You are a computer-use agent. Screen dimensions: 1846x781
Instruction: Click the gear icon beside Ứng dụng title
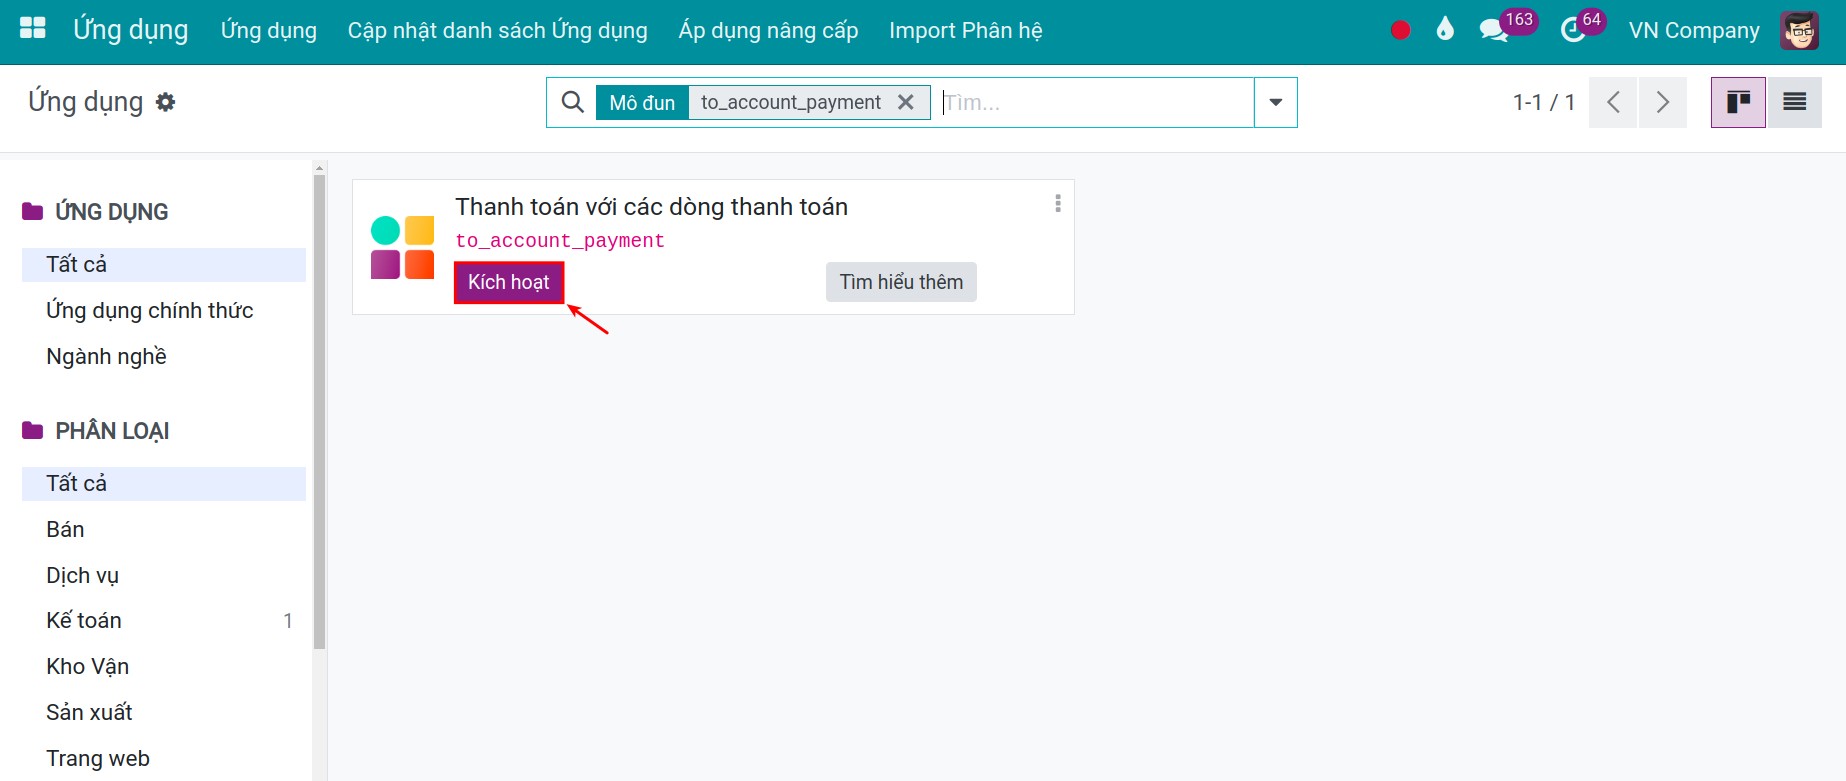(x=166, y=102)
